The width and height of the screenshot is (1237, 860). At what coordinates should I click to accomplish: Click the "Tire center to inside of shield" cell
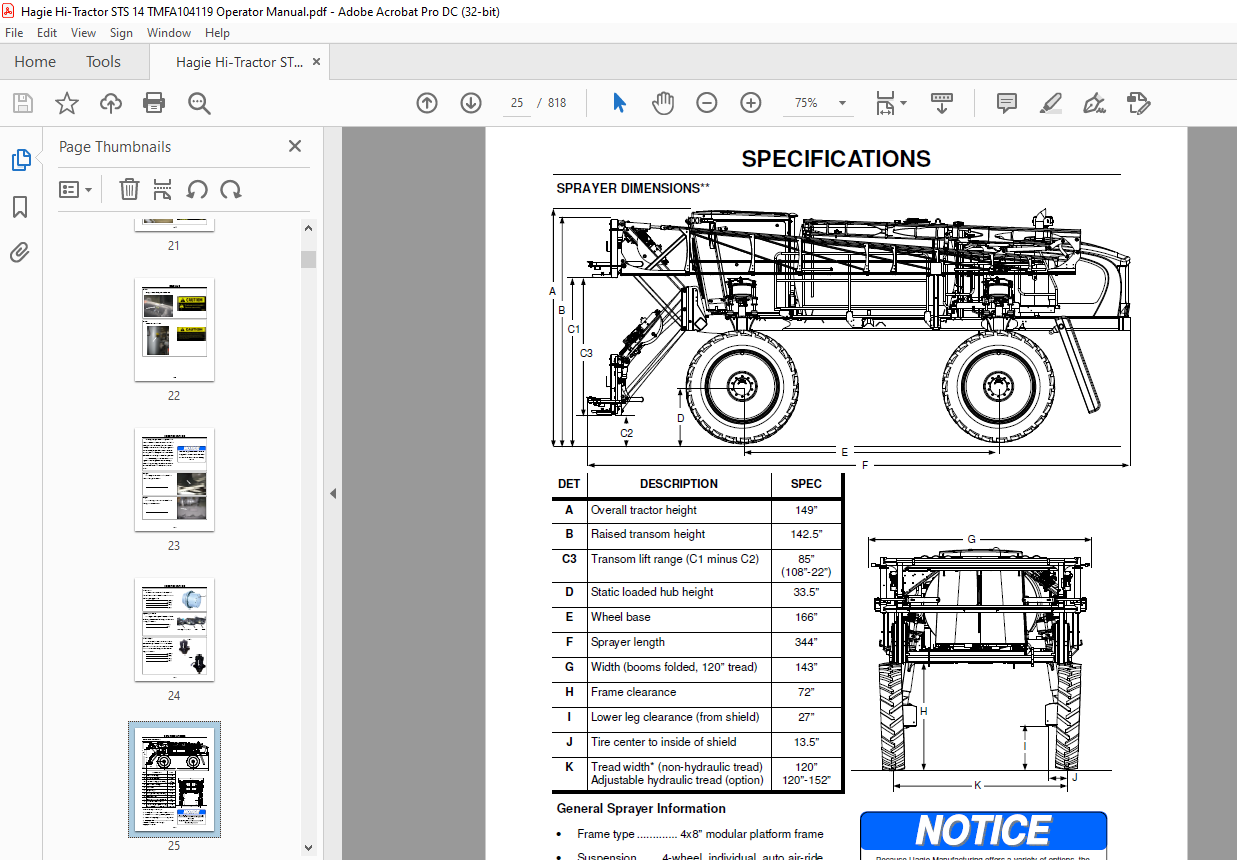[664, 742]
